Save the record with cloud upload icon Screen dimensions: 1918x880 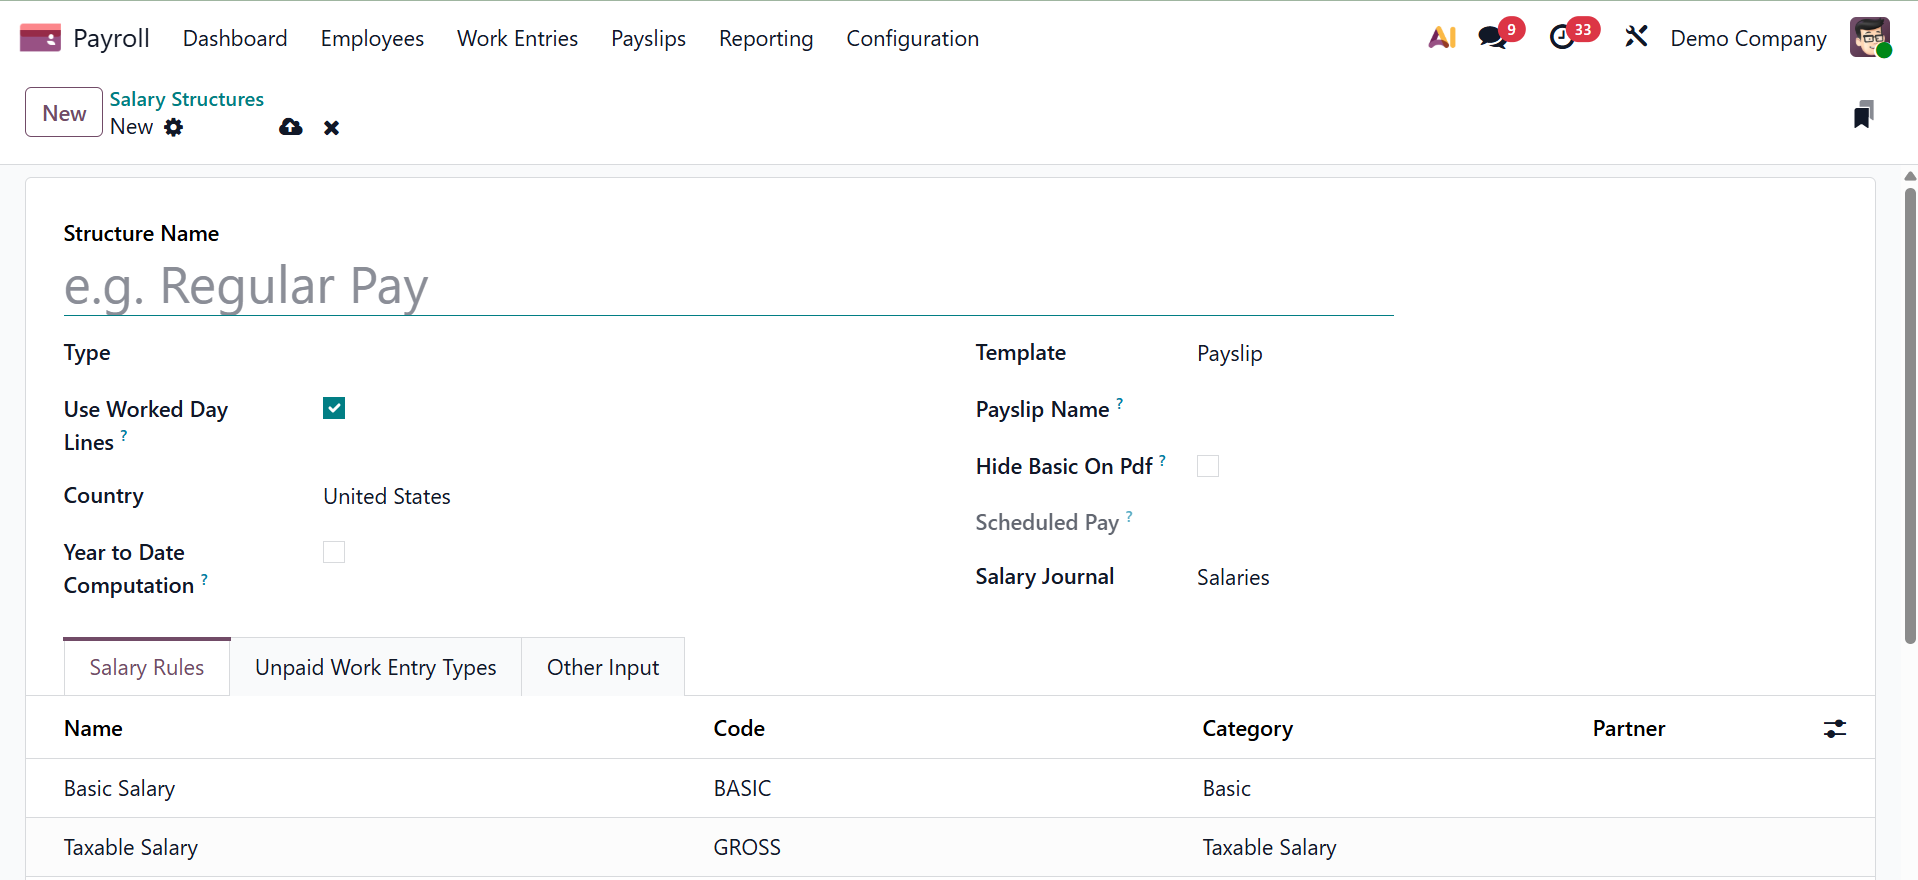(291, 127)
